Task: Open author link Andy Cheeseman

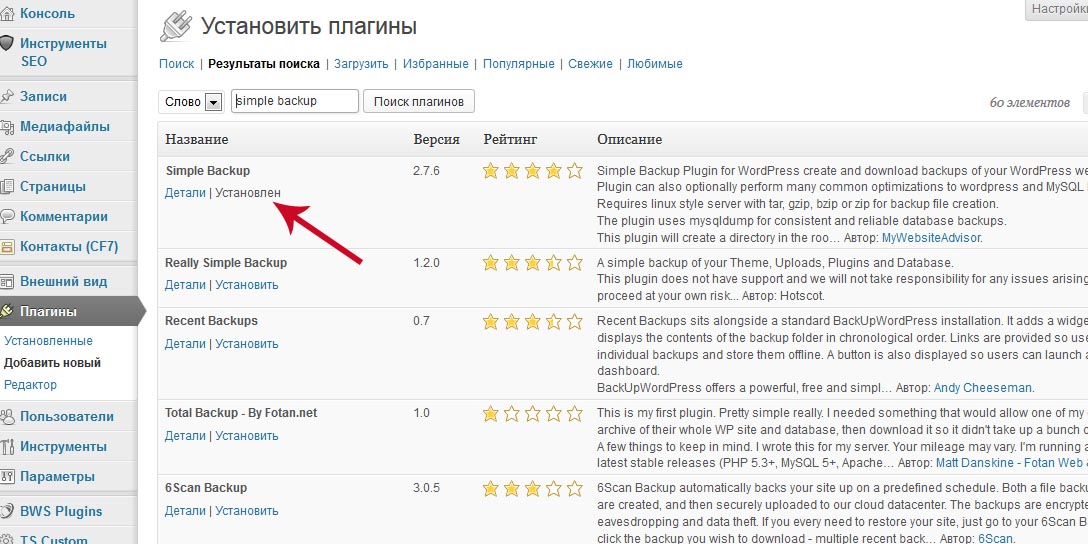Action: click(x=983, y=387)
